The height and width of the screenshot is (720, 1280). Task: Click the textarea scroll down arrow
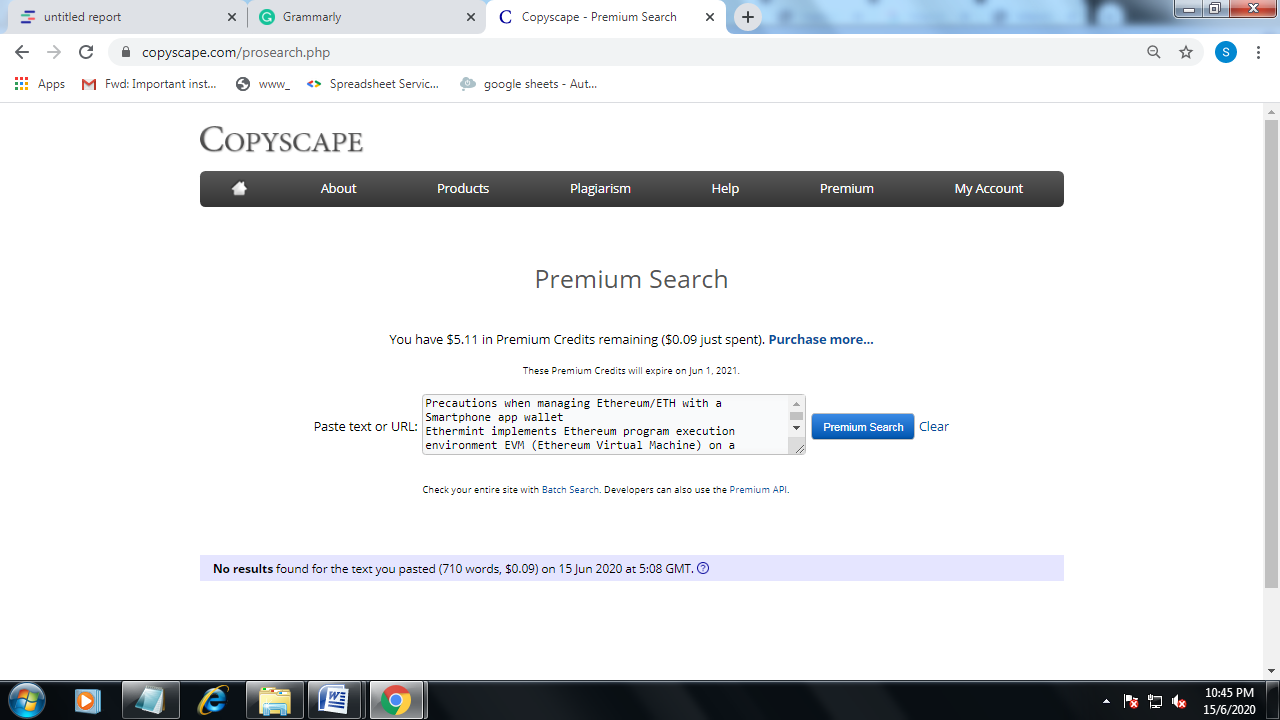(x=797, y=428)
